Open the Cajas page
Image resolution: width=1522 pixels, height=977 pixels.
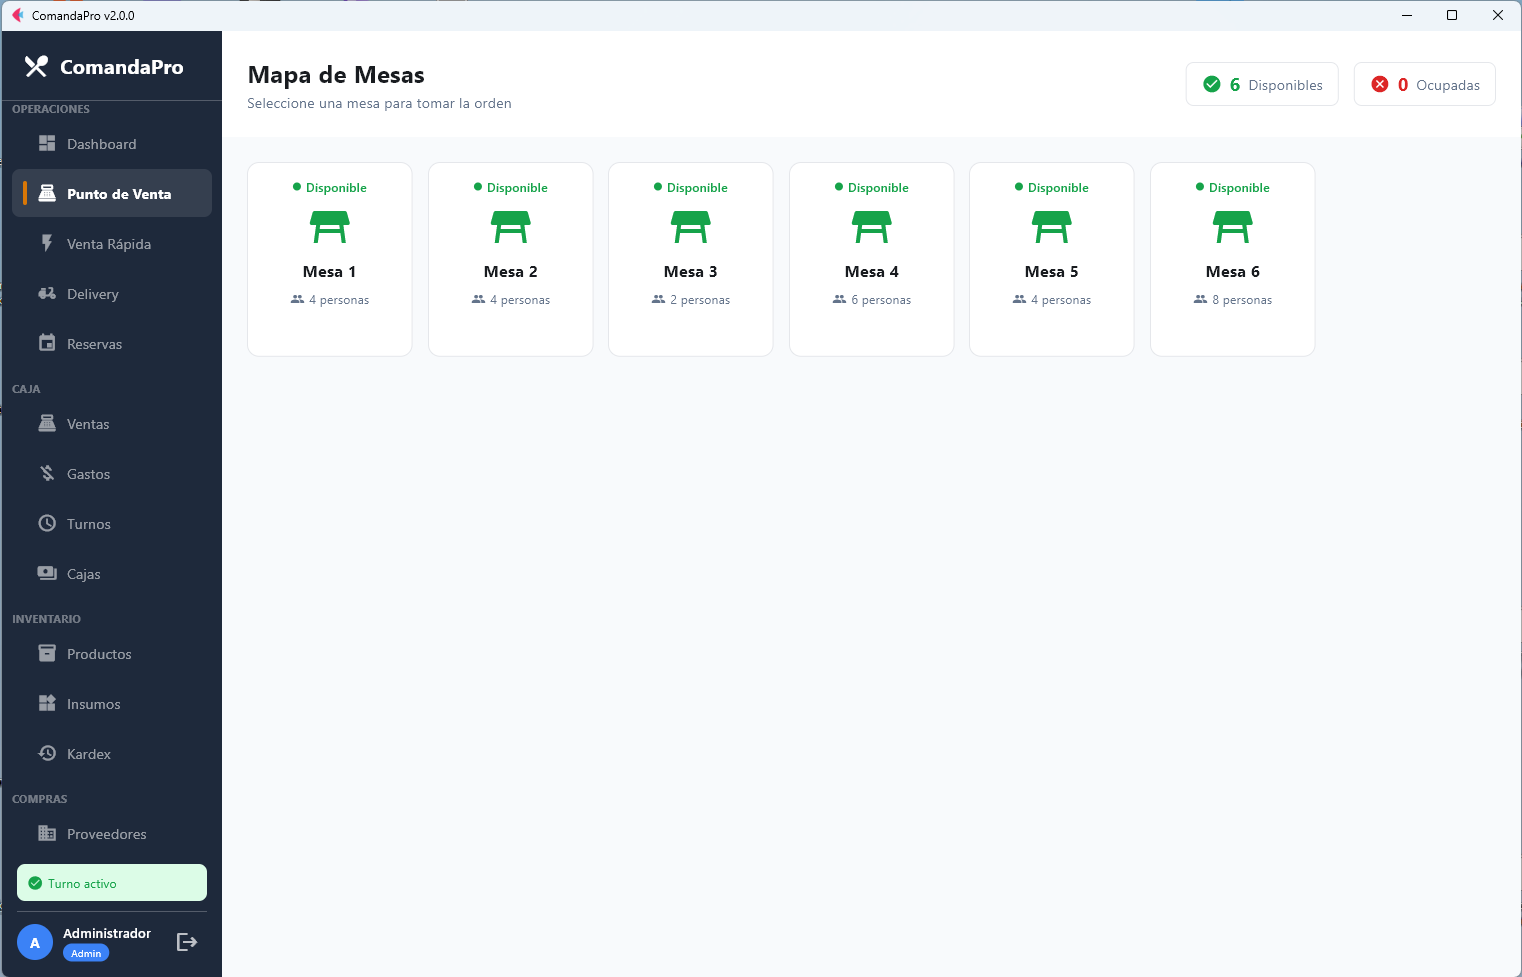point(112,573)
